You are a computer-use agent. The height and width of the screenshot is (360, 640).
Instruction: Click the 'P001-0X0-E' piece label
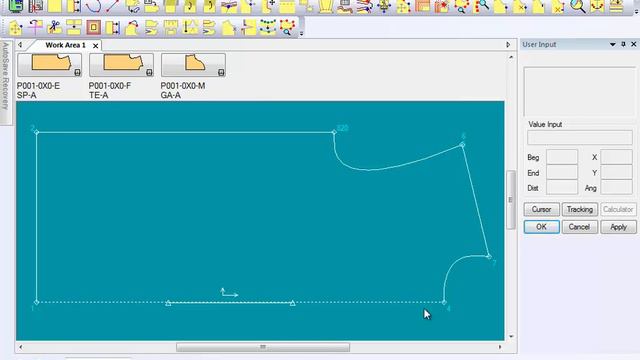tap(38, 86)
